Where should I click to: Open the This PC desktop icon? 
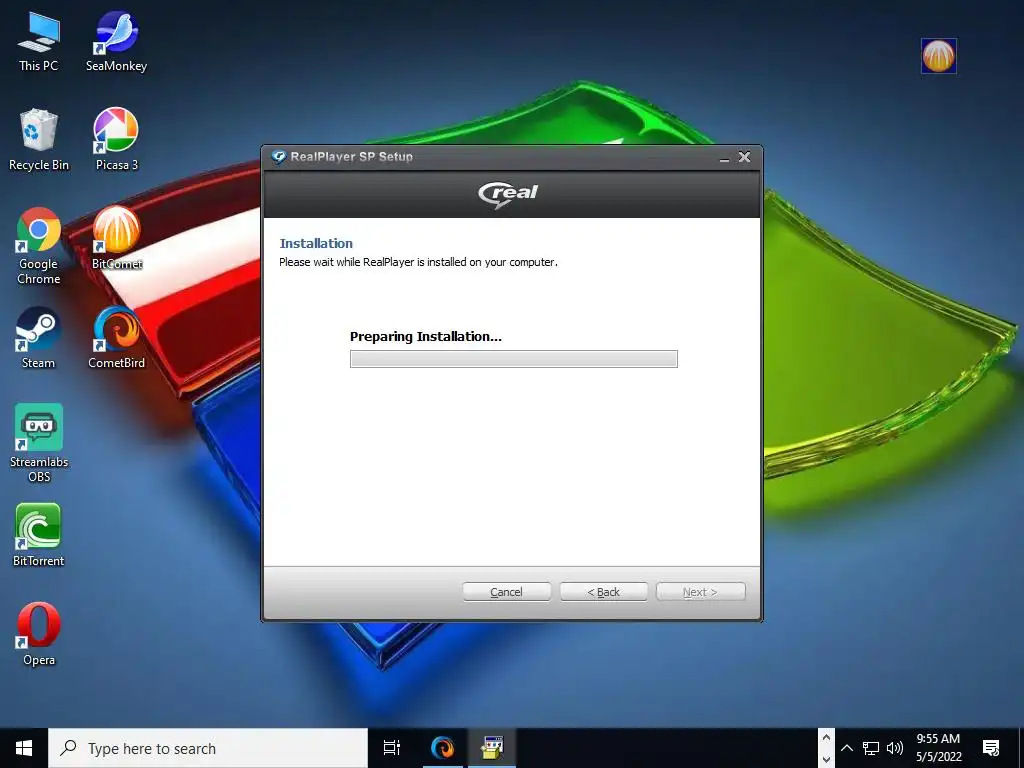click(39, 41)
